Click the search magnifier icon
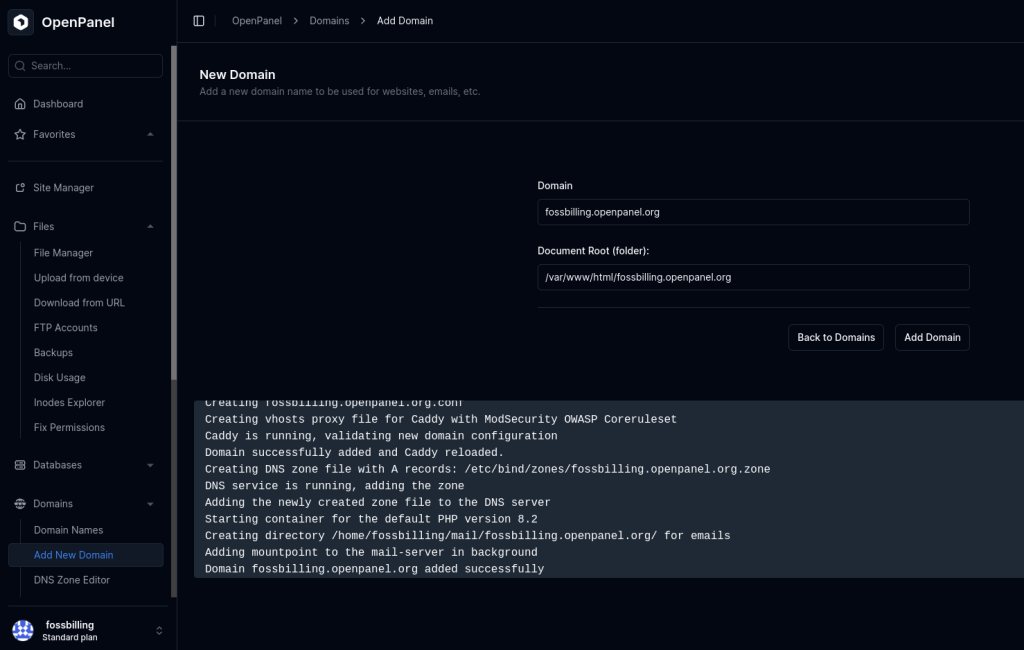Image resolution: width=1024 pixels, height=650 pixels. coord(20,66)
